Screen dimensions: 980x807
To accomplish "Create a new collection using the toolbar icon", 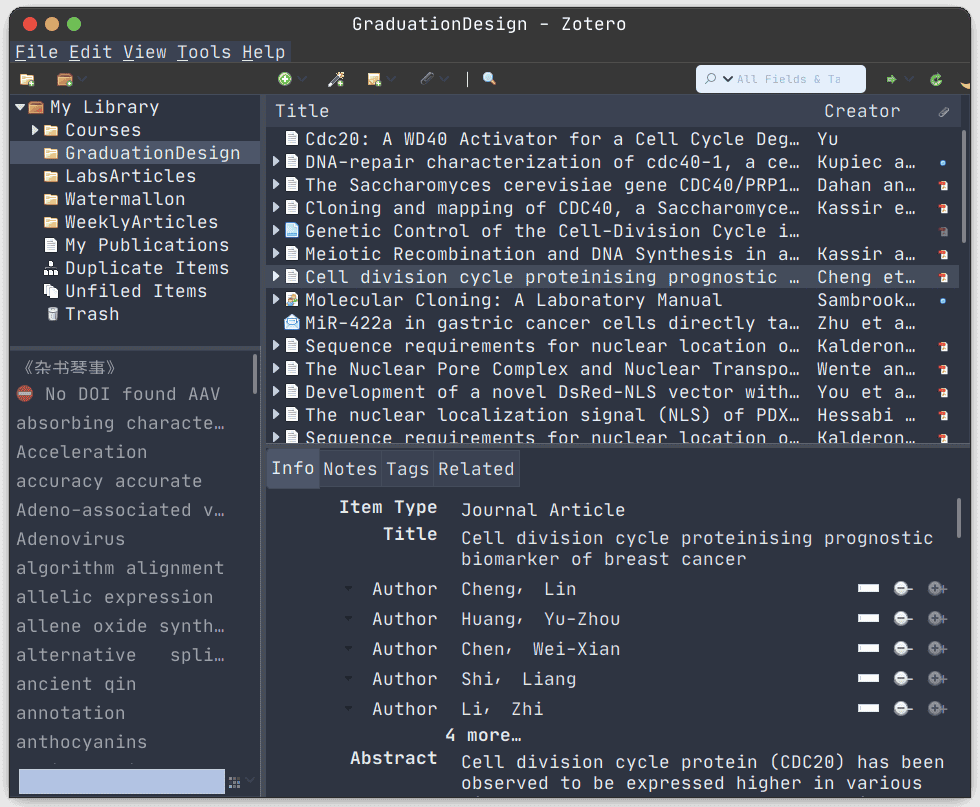I will [26, 79].
